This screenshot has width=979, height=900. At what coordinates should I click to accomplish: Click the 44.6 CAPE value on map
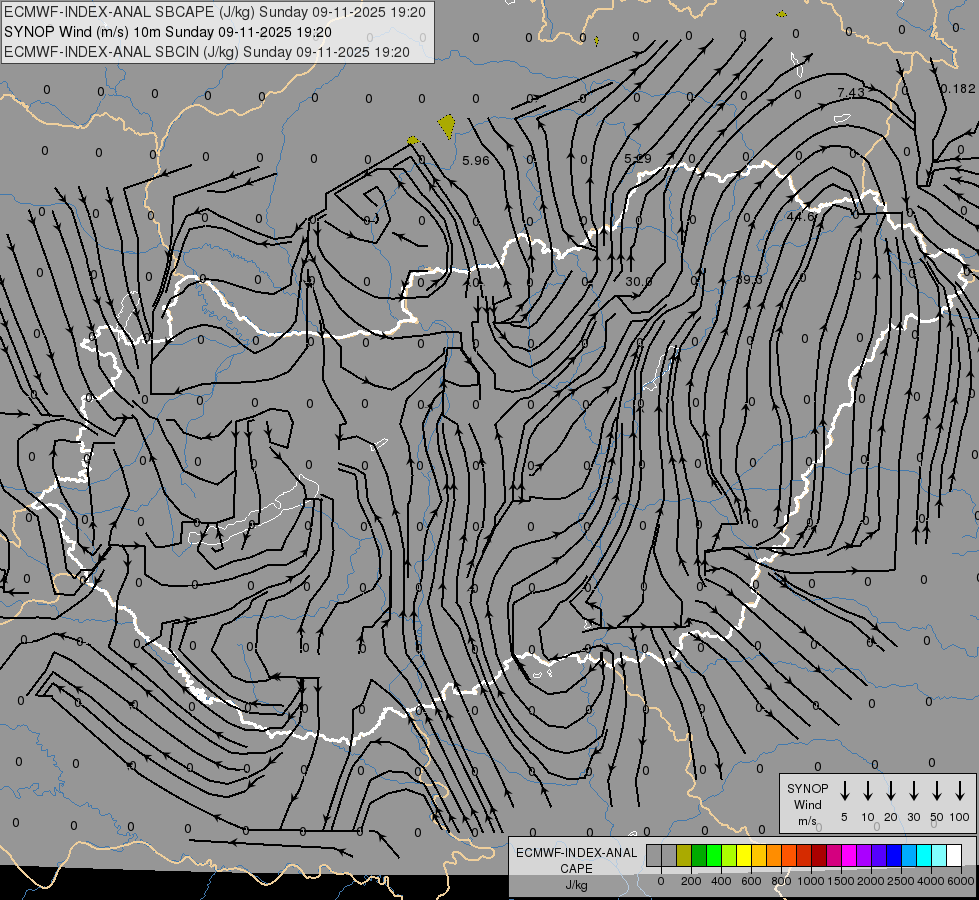(801, 217)
